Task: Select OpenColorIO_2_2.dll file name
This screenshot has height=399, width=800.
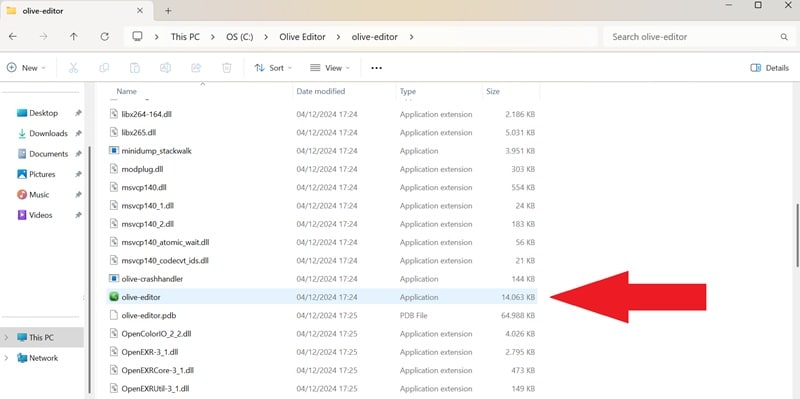Action: [156, 334]
